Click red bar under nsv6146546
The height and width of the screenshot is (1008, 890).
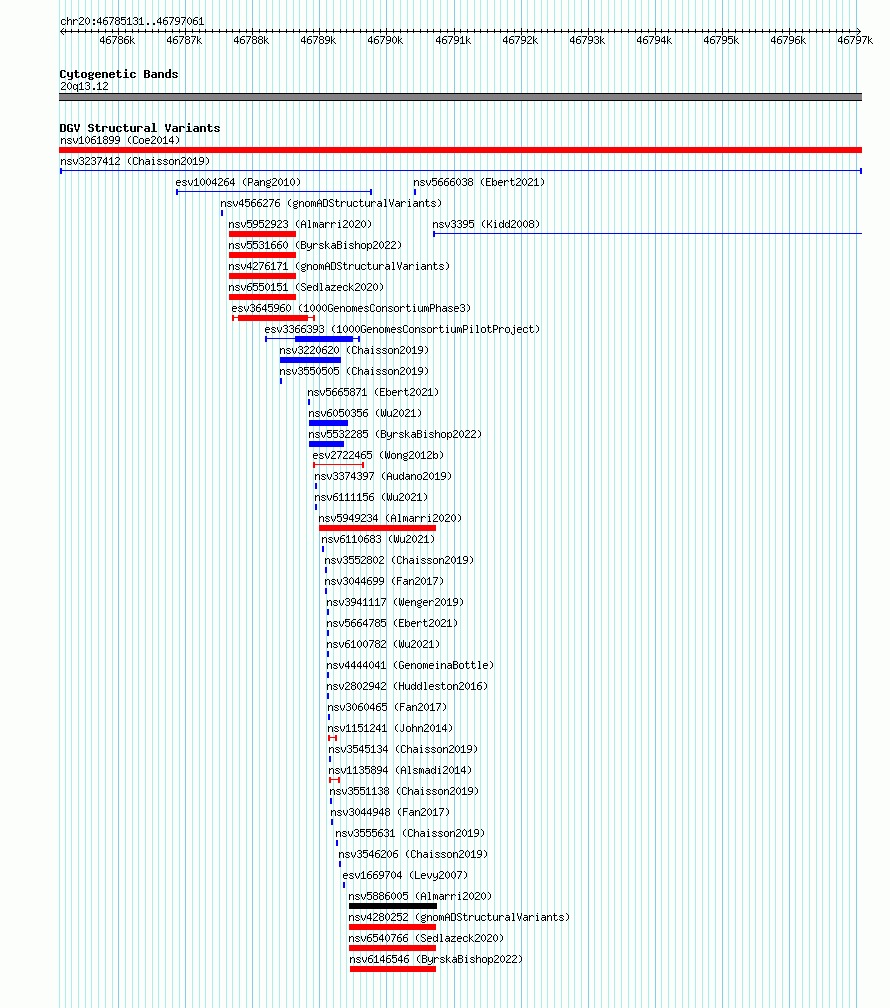393,969
